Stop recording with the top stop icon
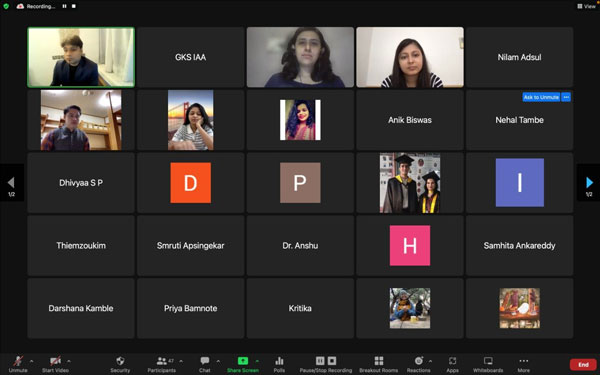Screen dimensions: 600x375 click(74, 6)
